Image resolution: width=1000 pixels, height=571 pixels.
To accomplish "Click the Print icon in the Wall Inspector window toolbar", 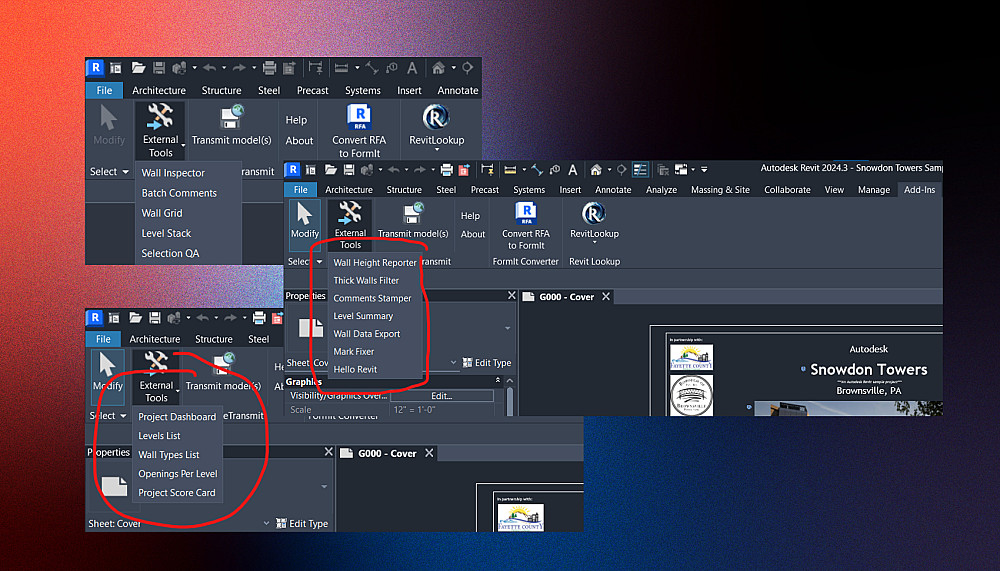I will [x=269, y=68].
